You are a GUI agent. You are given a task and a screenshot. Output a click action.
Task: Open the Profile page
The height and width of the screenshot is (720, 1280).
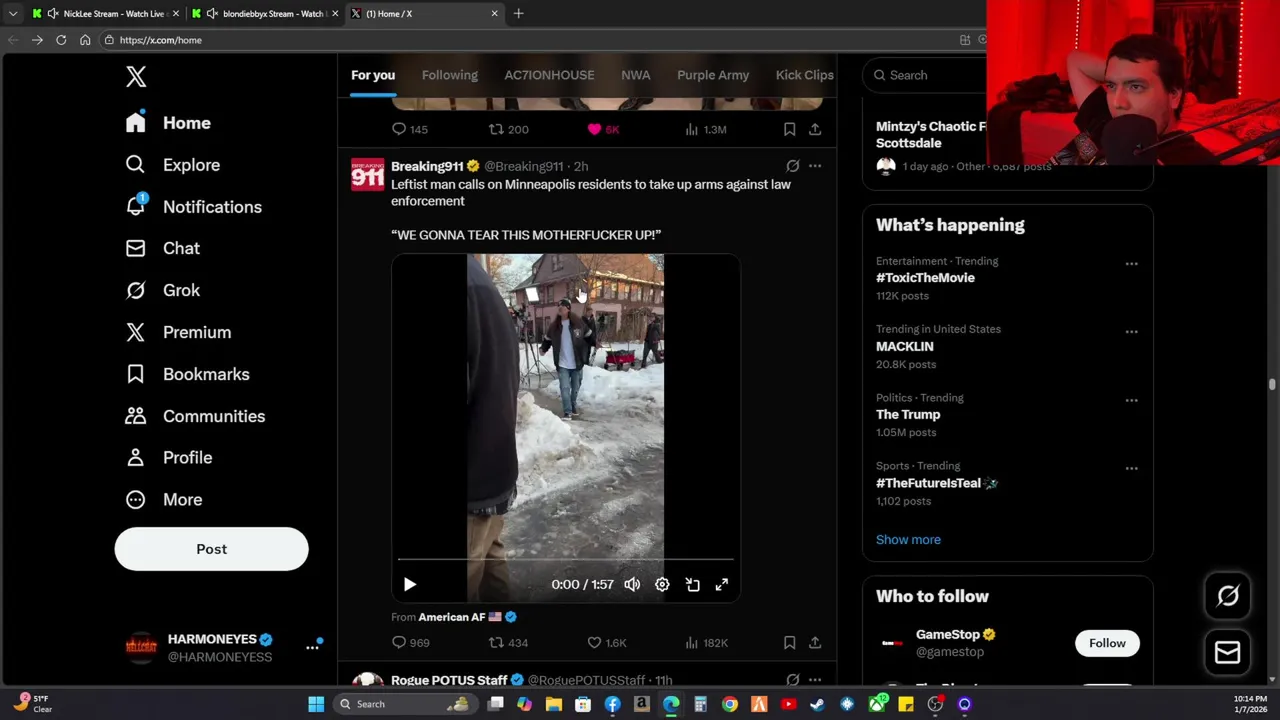click(168, 457)
